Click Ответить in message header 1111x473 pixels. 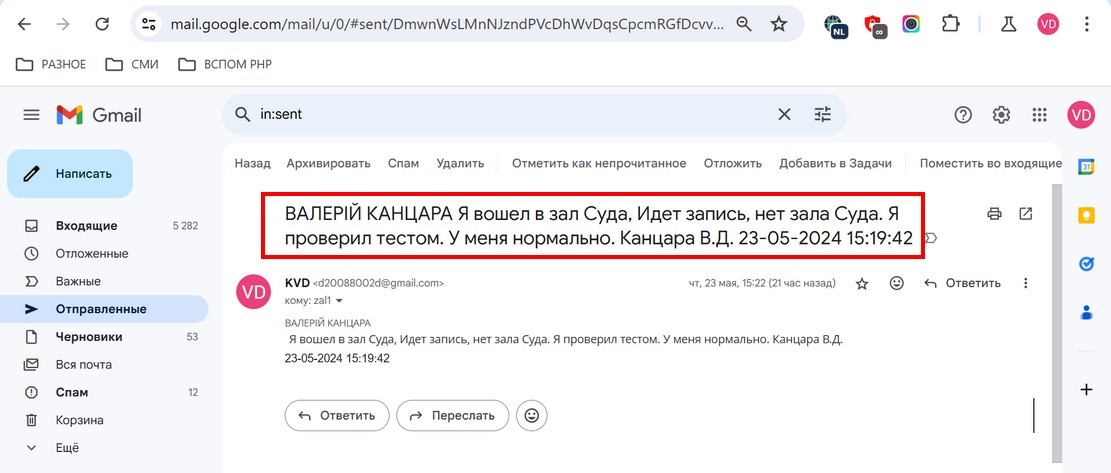pos(962,283)
